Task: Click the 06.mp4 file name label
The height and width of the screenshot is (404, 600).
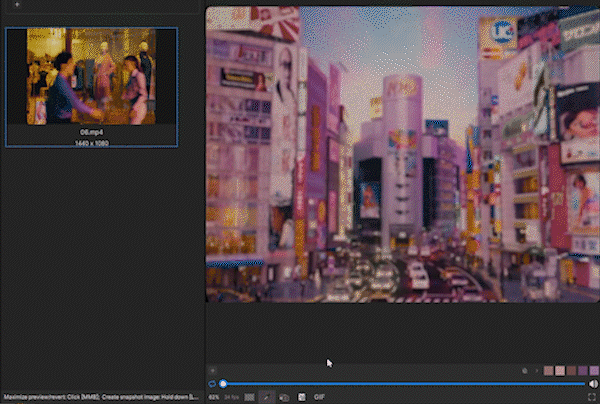Action: click(x=91, y=132)
